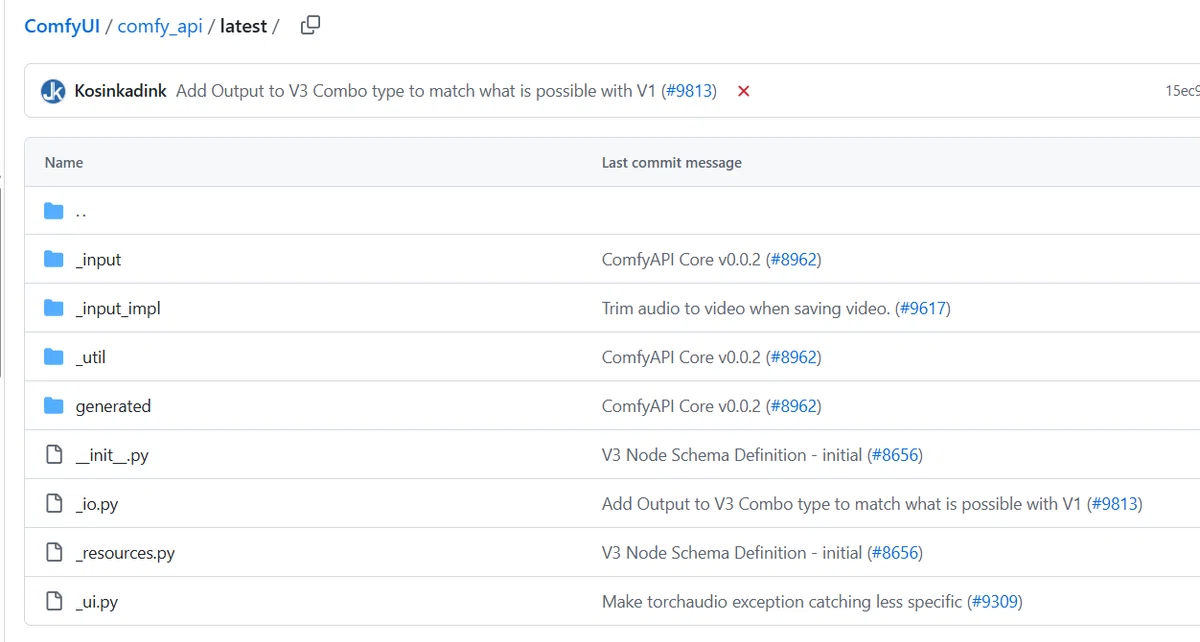Open the __init__.py file
Viewport: 1200px width, 642px height.
pyautogui.click(x=112, y=455)
